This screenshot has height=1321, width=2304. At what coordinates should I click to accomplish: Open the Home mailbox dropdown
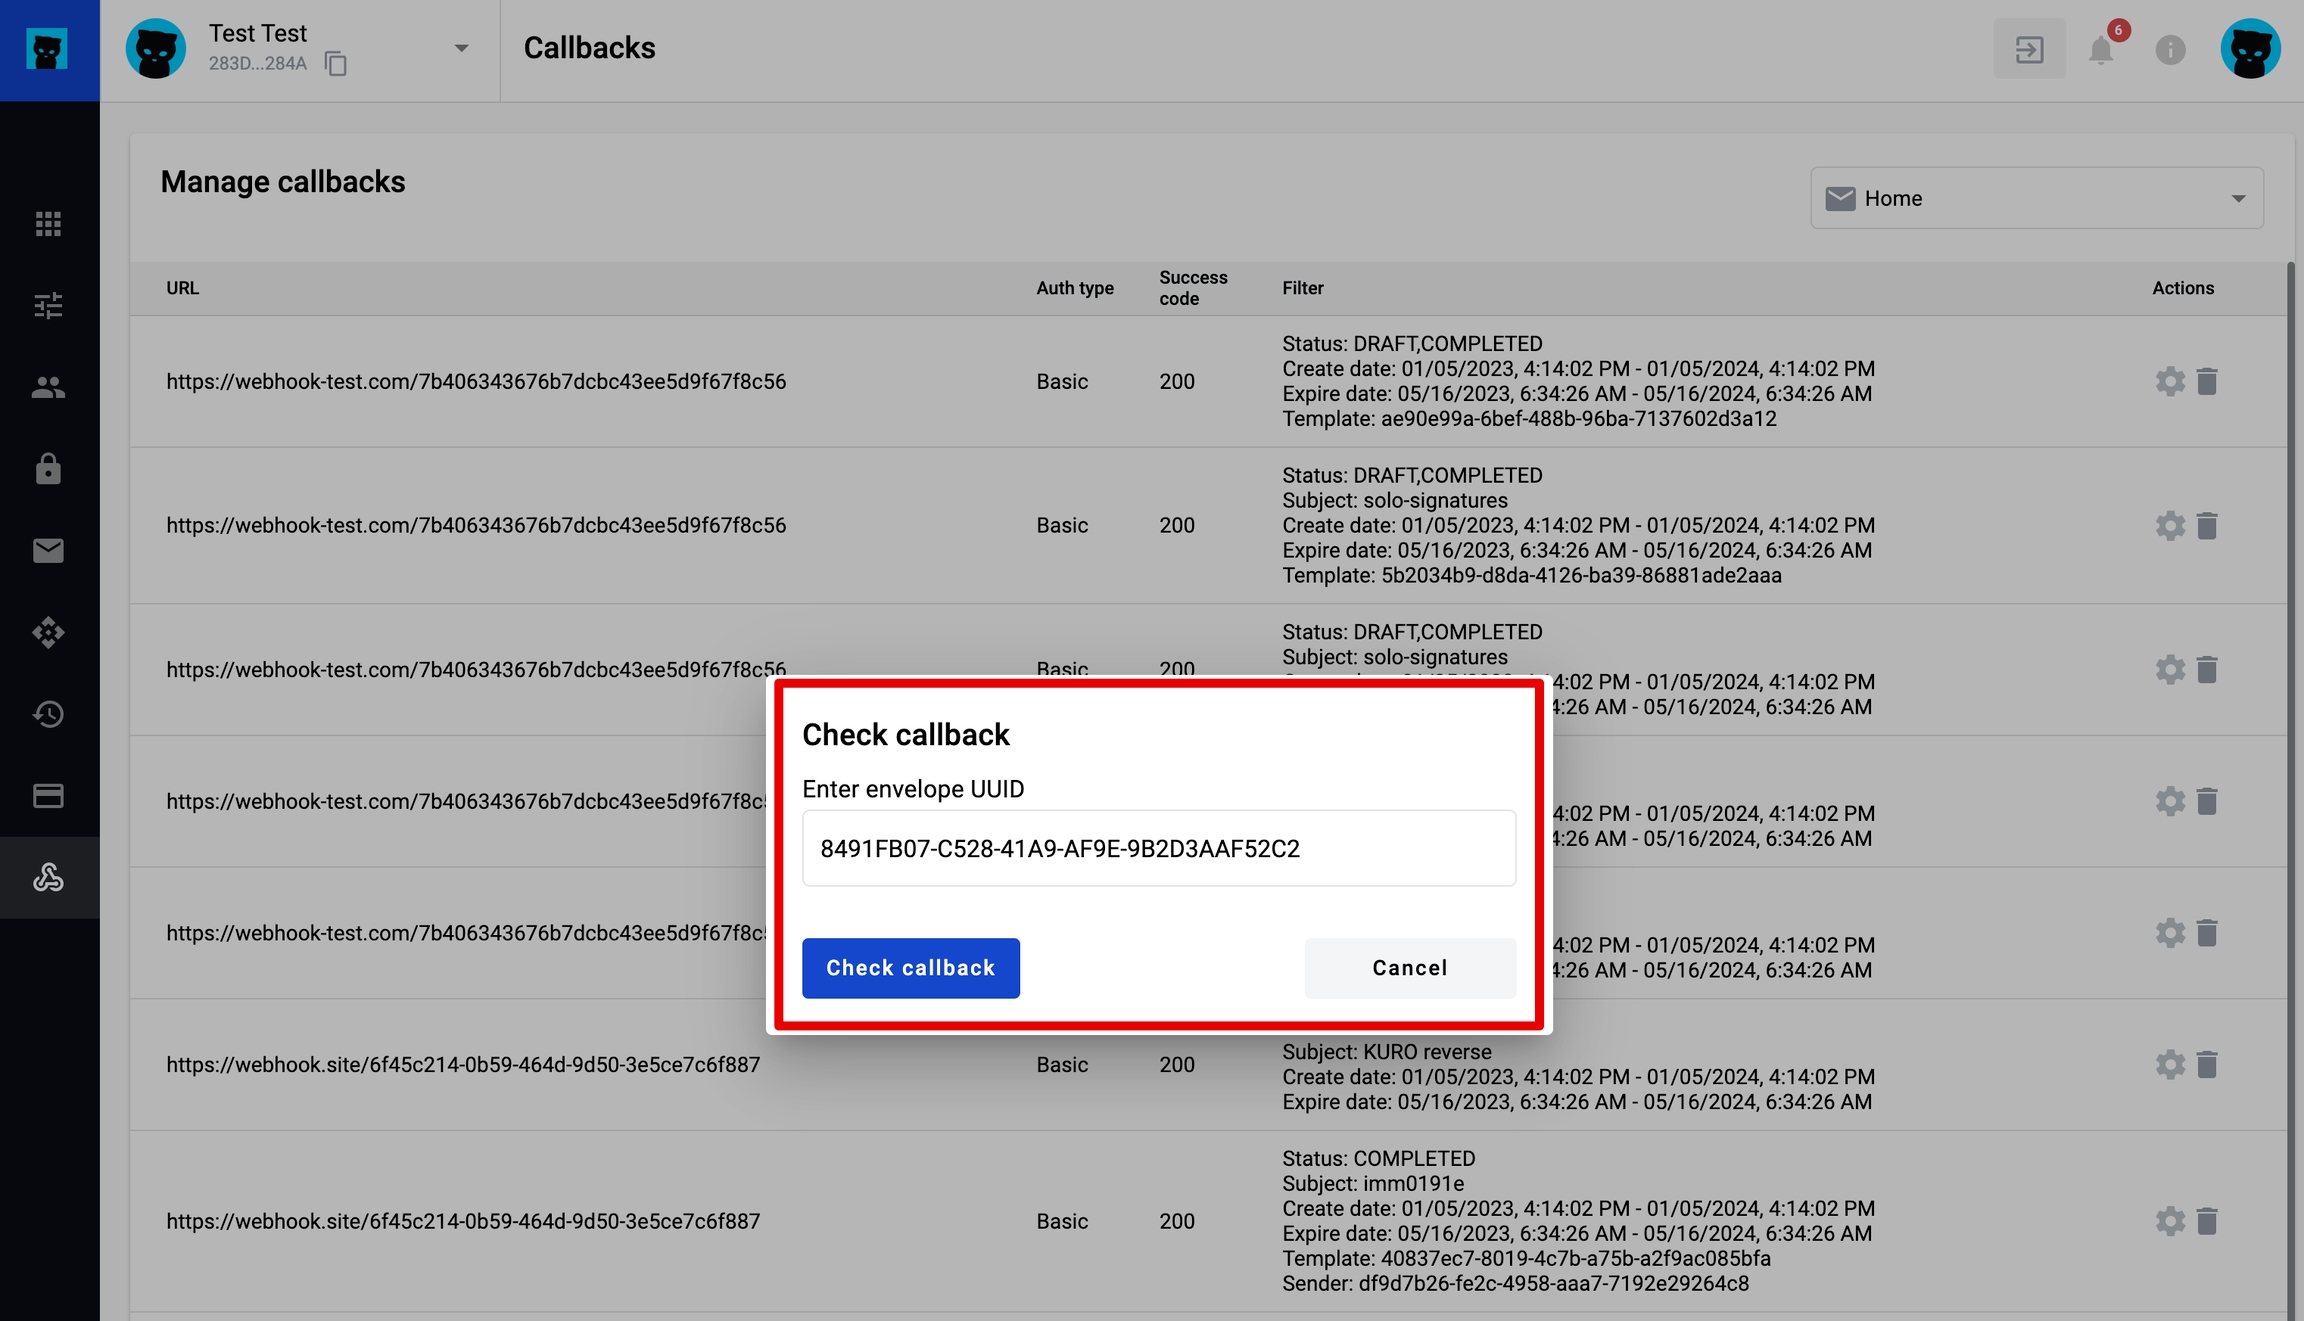point(2036,198)
